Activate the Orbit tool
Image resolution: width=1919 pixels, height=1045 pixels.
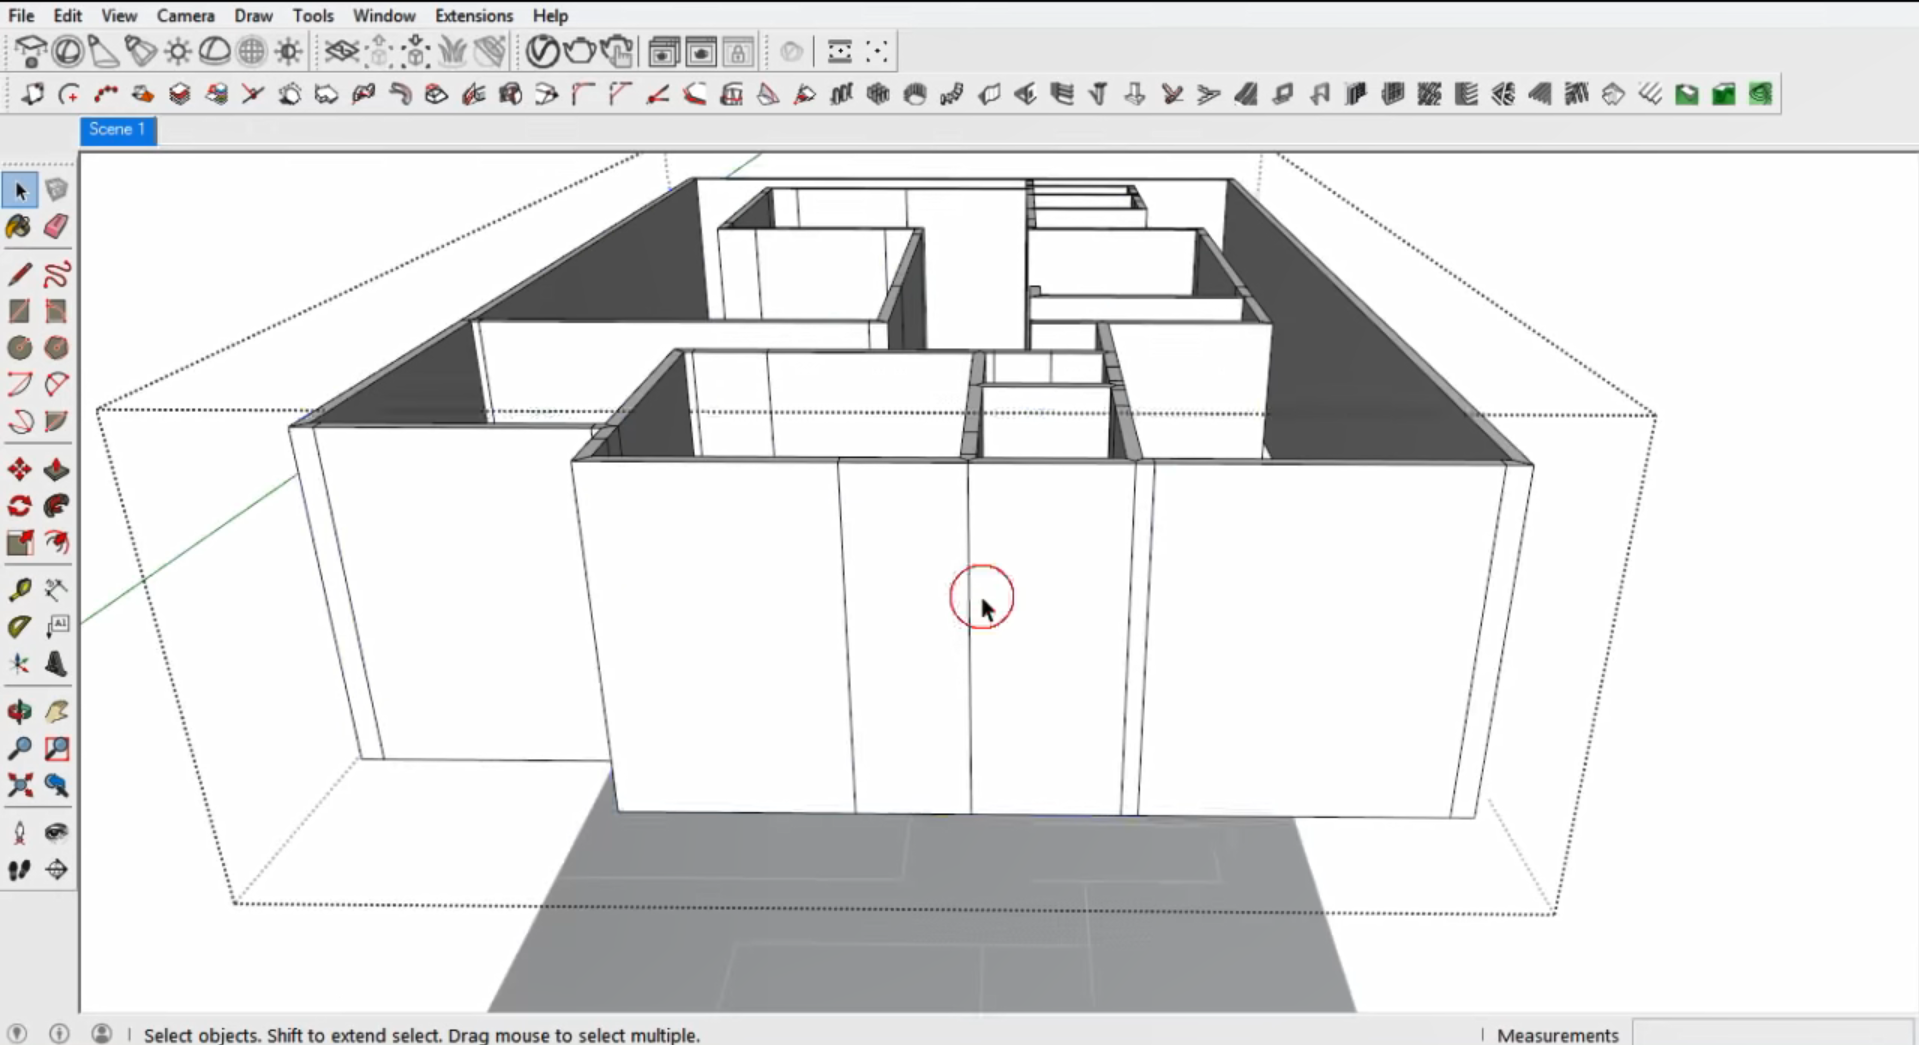pyautogui.click(x=20, y=711)
